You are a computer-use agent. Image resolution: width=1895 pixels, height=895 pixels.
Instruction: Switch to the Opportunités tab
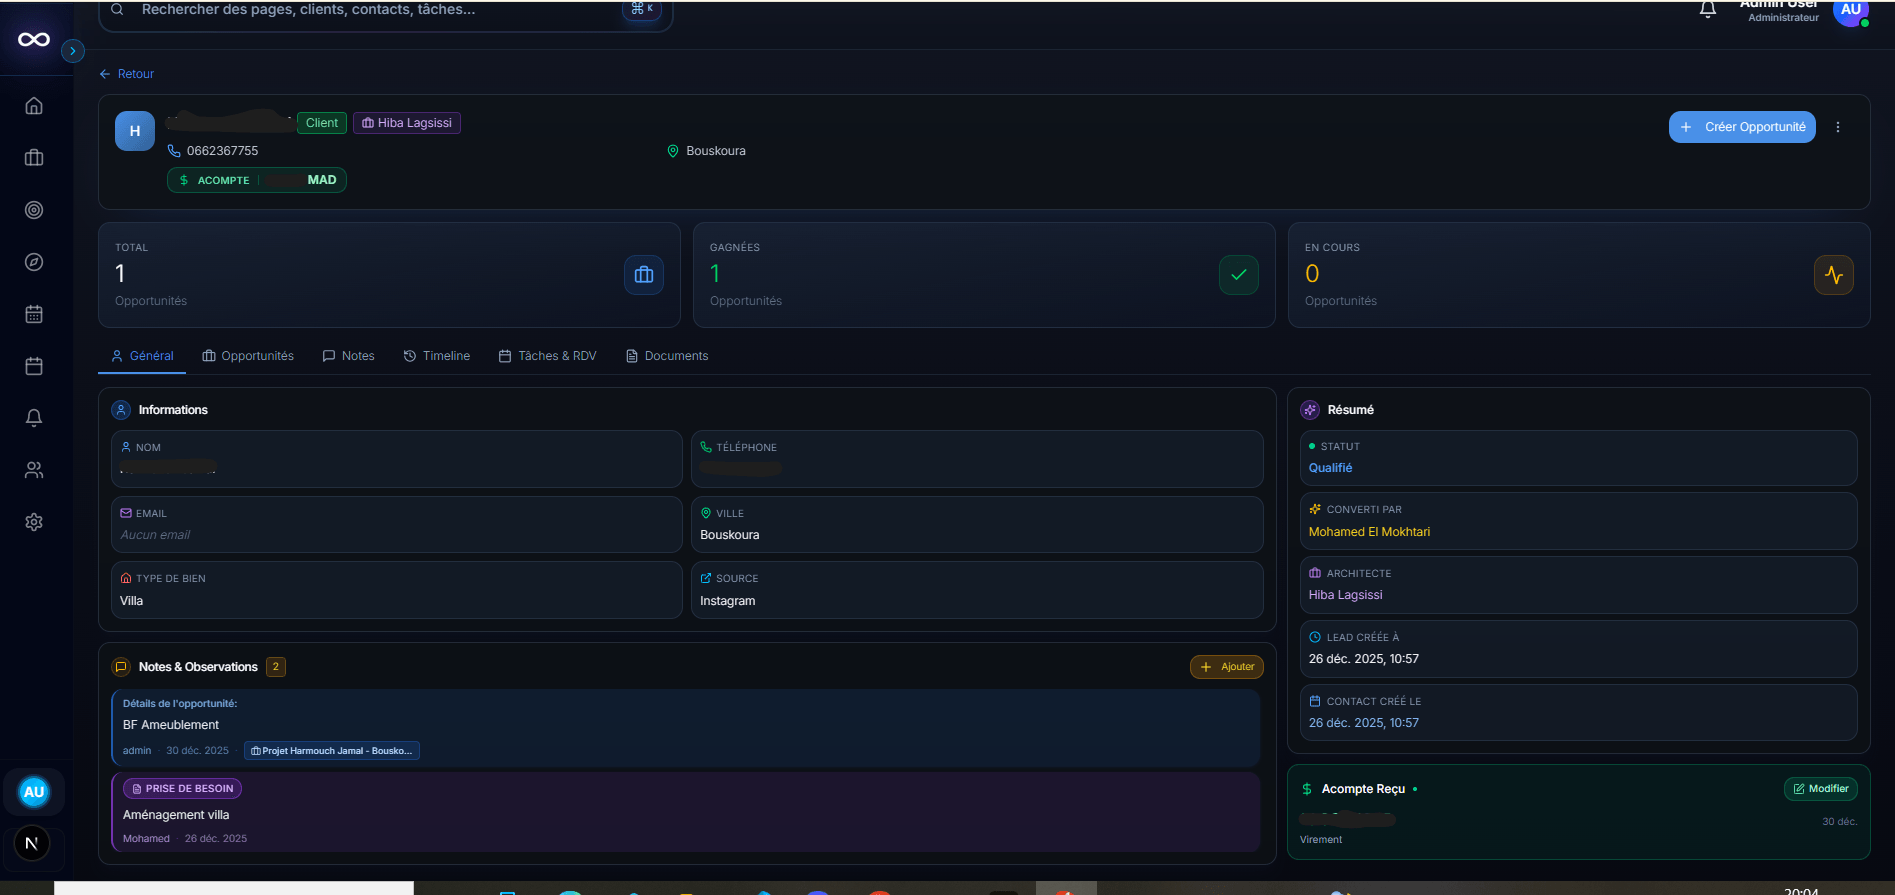(x=248, y=356)
